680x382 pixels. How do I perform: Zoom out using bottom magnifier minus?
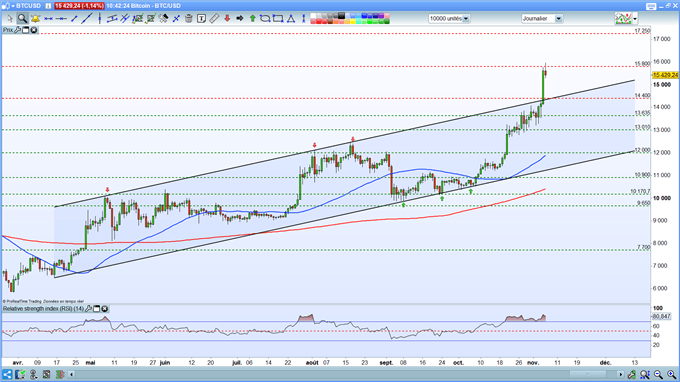(x=658, y=374)
